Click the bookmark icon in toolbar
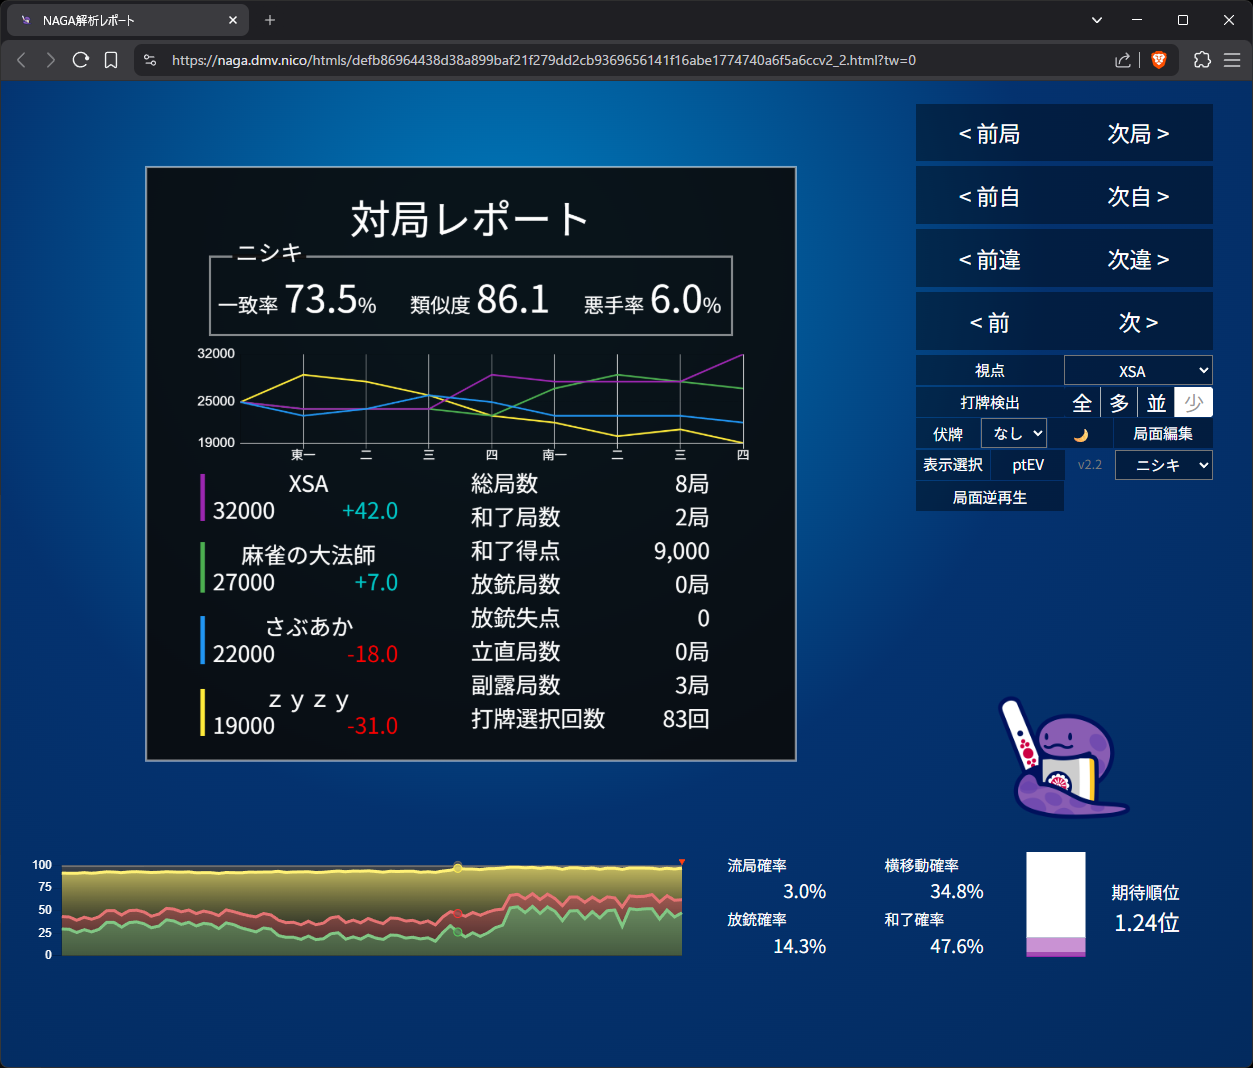The width and height of the screenshot is (1253, 1068). tap(111, 60)
